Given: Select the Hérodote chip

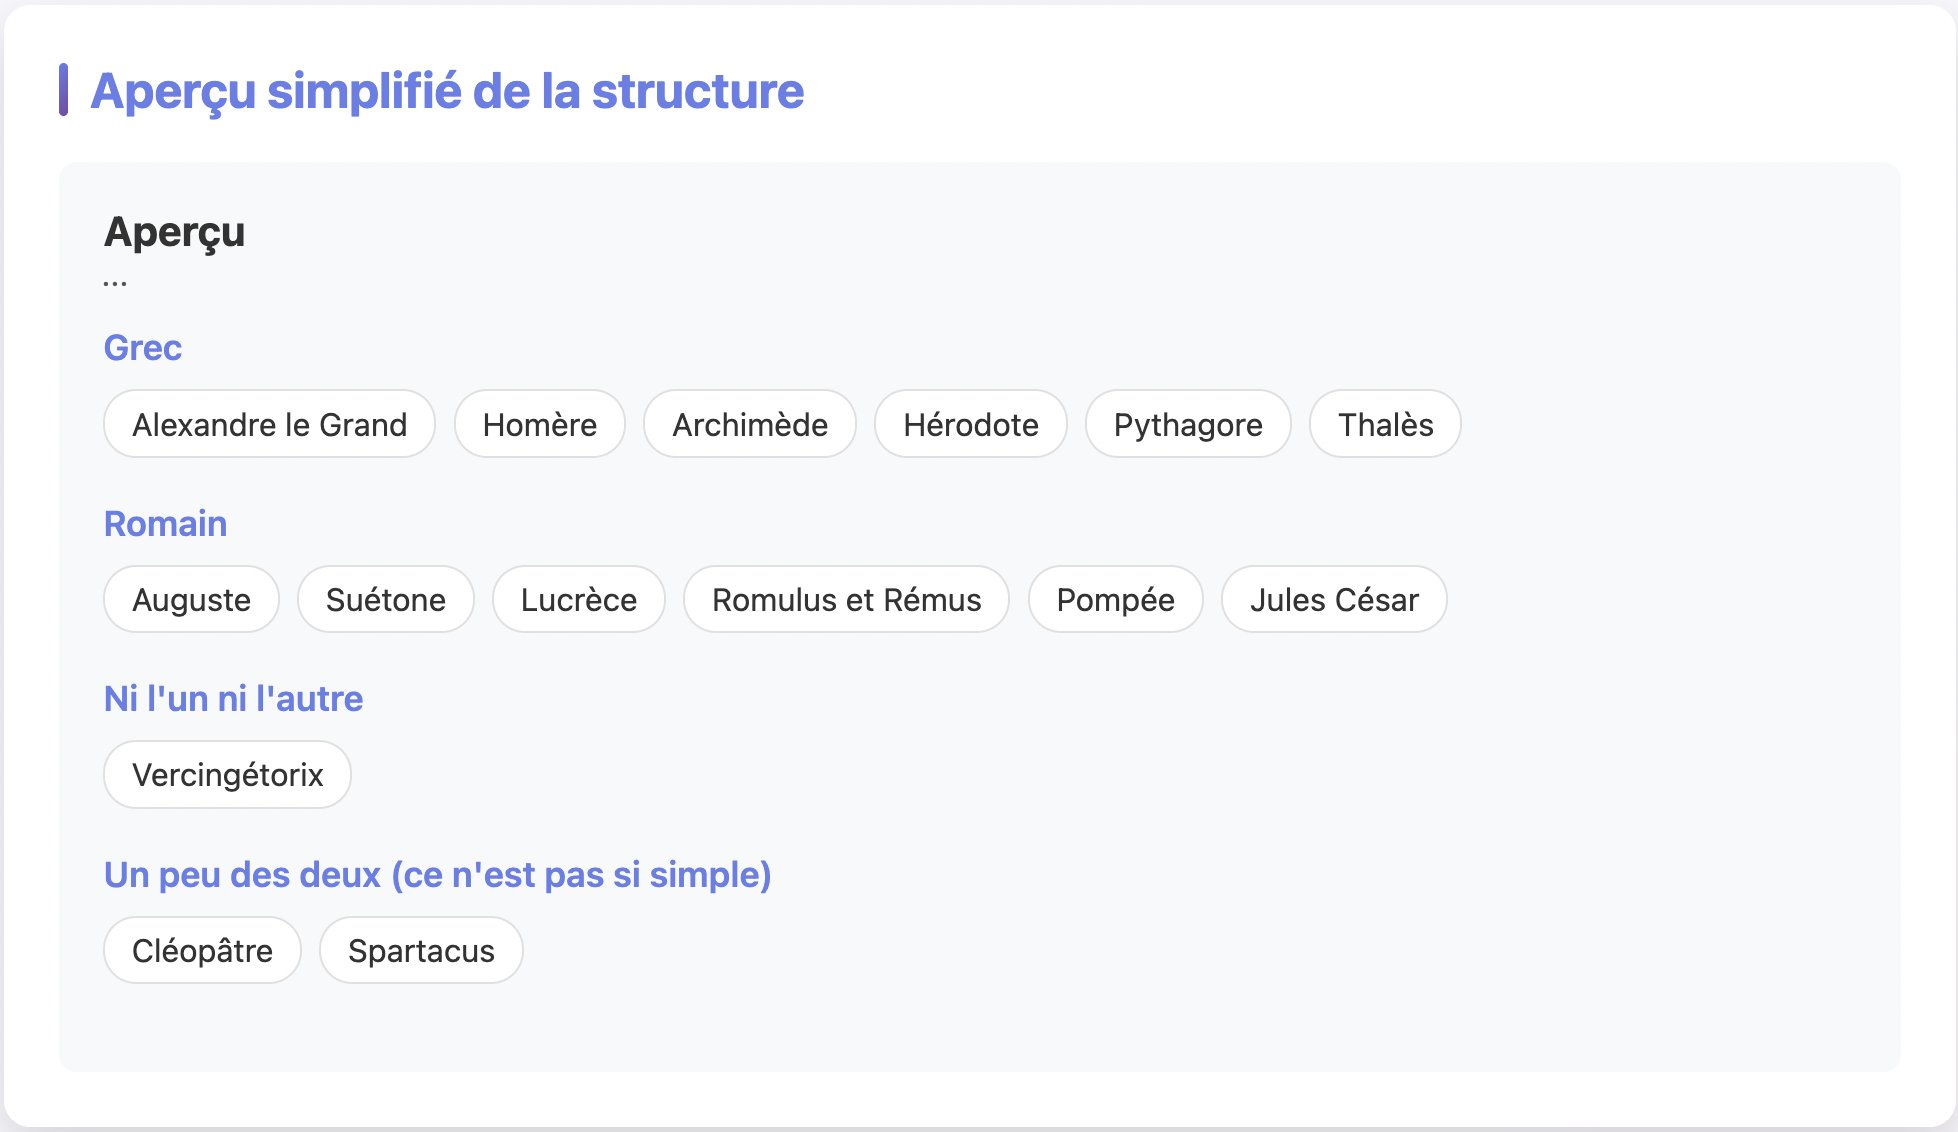Looking at the screenshot, I should [x=970, y=424].
